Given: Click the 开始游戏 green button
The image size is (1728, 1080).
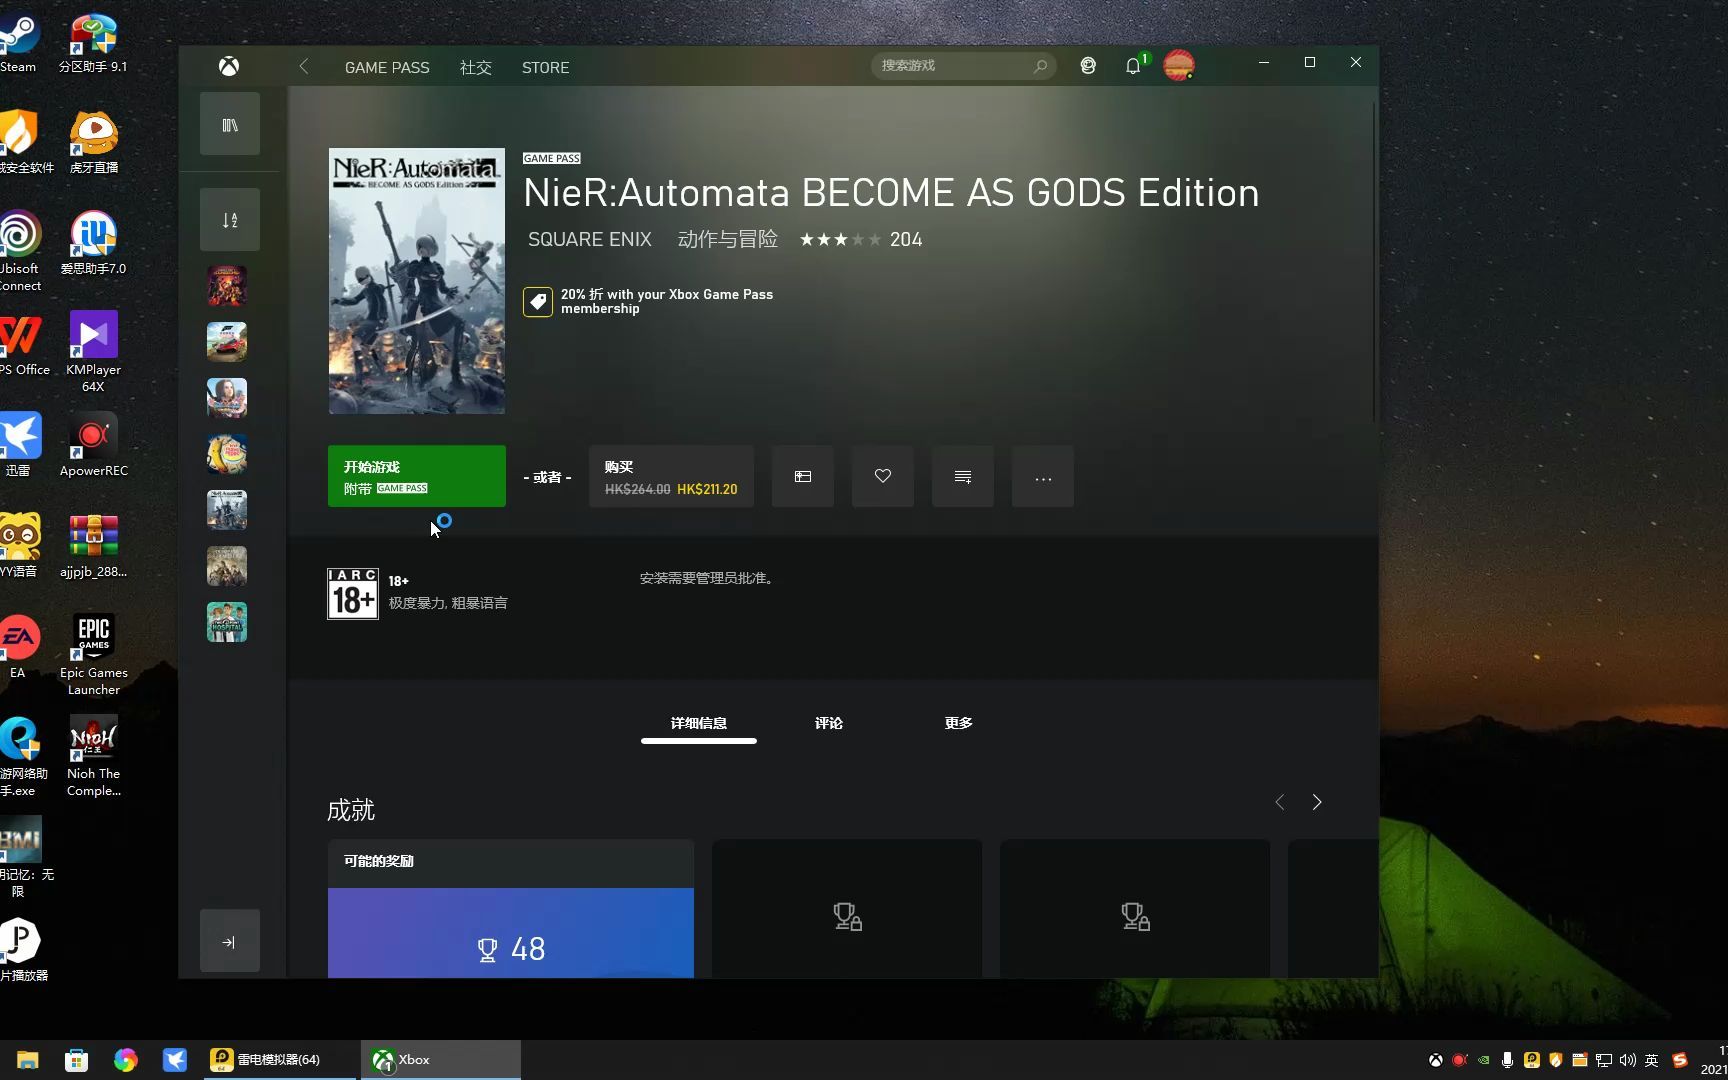Looking at the screenshot, I should tap(417, 476).
